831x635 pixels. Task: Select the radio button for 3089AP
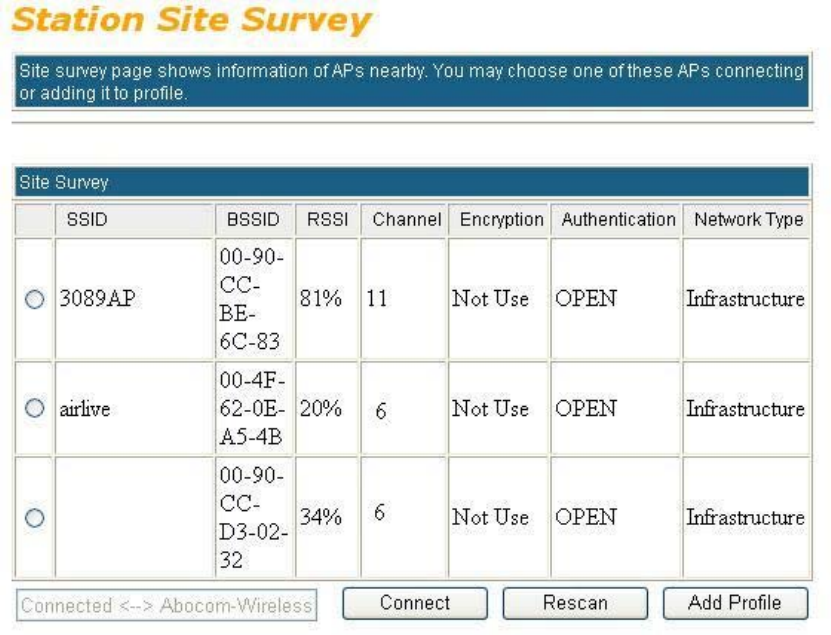[34, 299]
